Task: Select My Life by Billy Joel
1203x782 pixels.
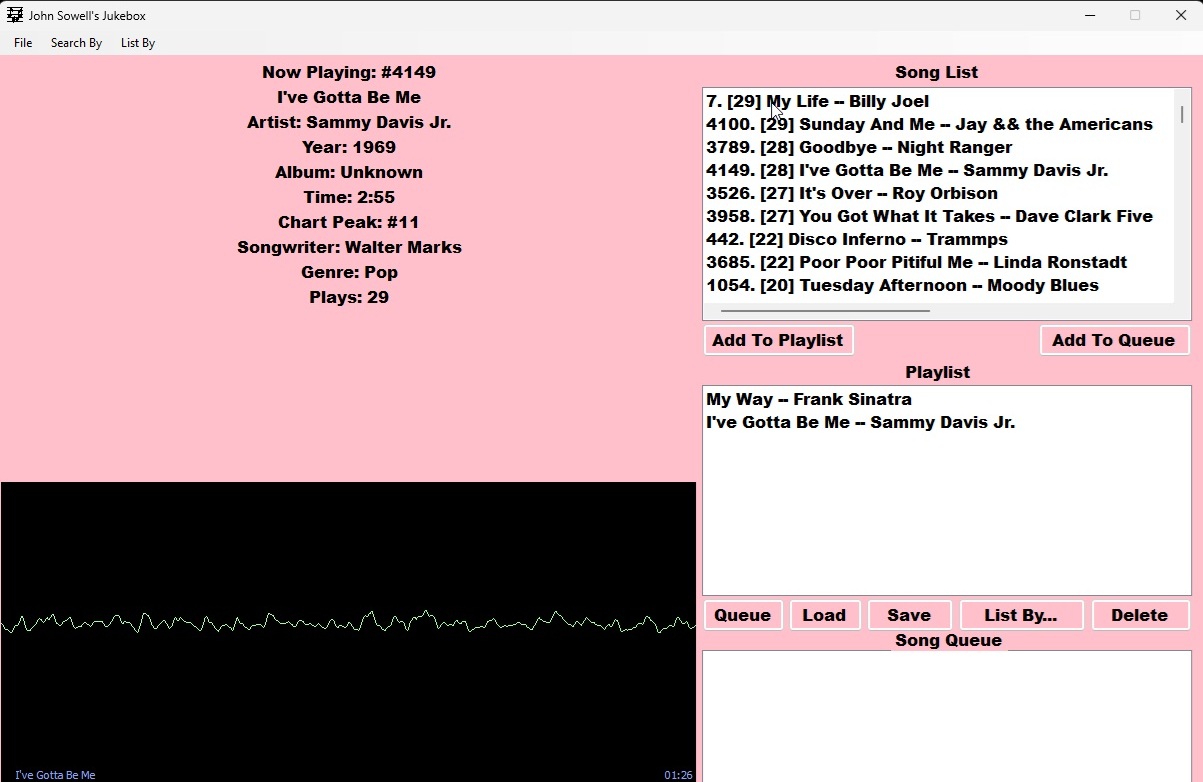Action: click(817, 101)
